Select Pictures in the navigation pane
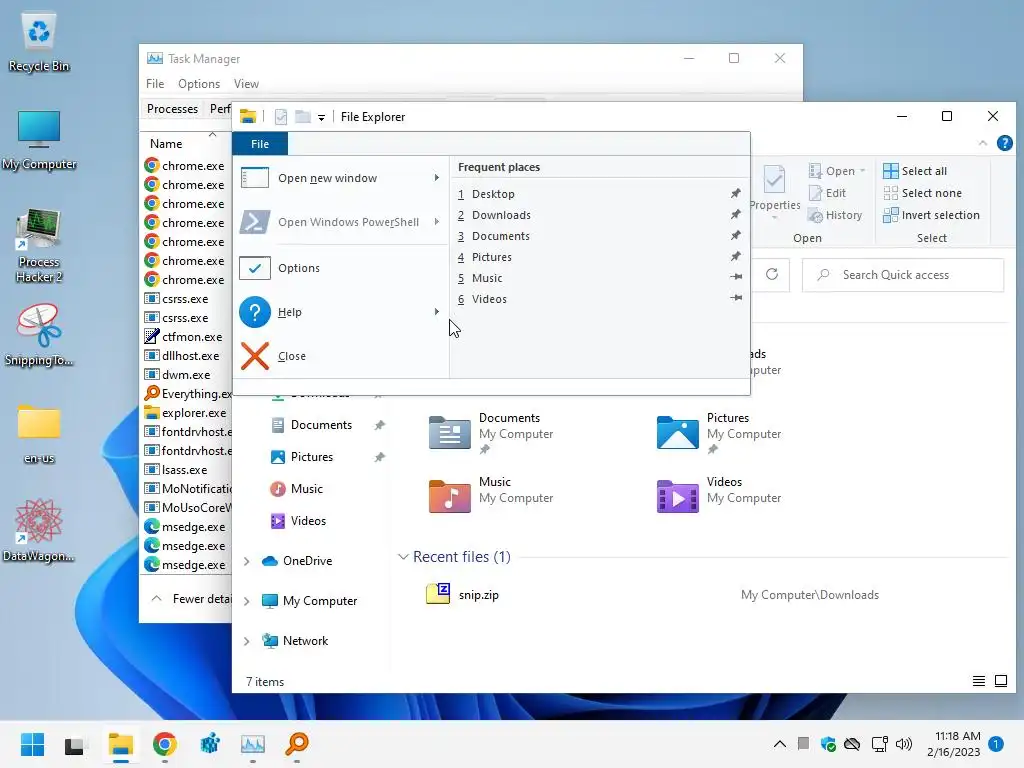 coord(311,456)
